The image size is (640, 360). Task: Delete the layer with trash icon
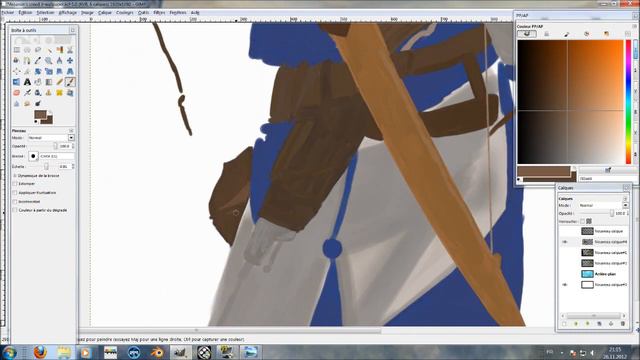(x=623, y=324)
